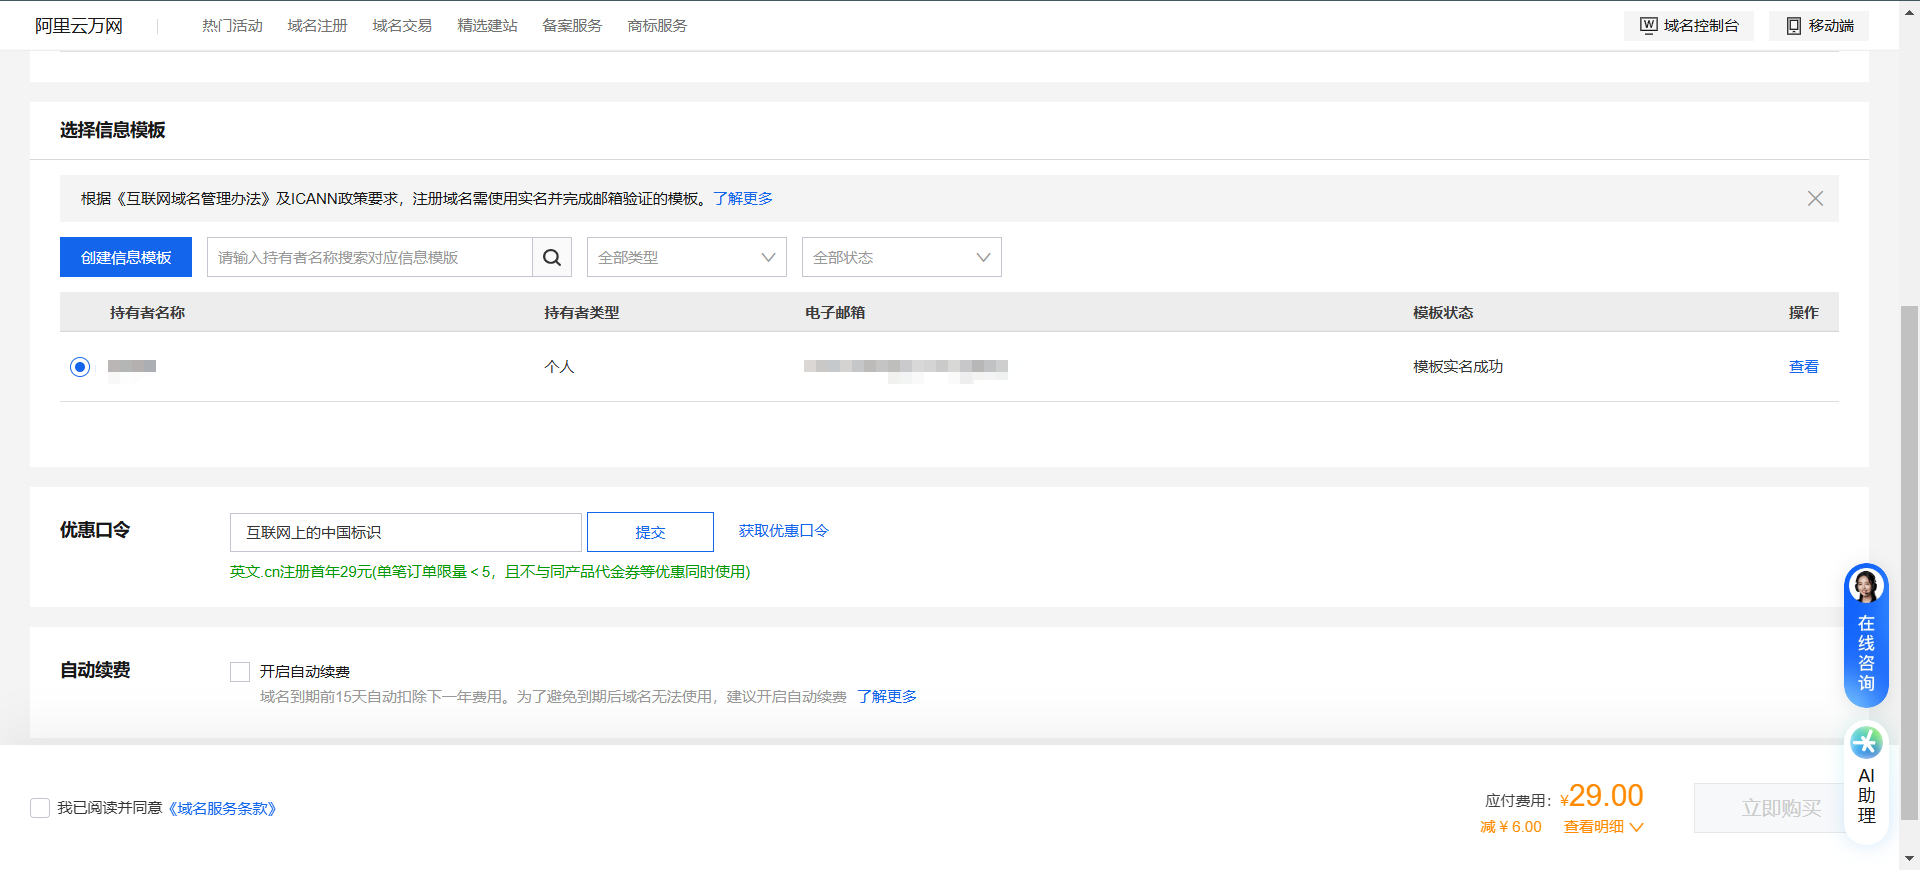Enable the 开启自动续费 checkbox

point(240,672)
